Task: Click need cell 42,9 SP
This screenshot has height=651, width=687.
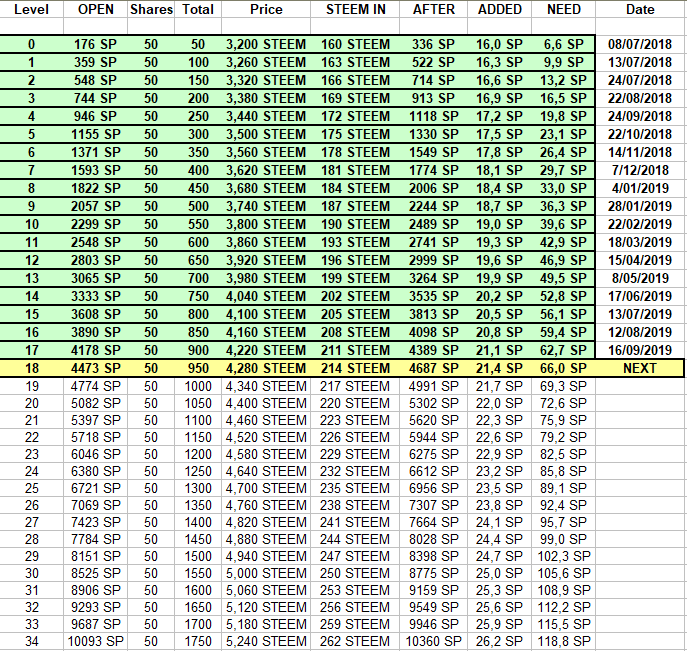Action: click(x=563, y=242)
